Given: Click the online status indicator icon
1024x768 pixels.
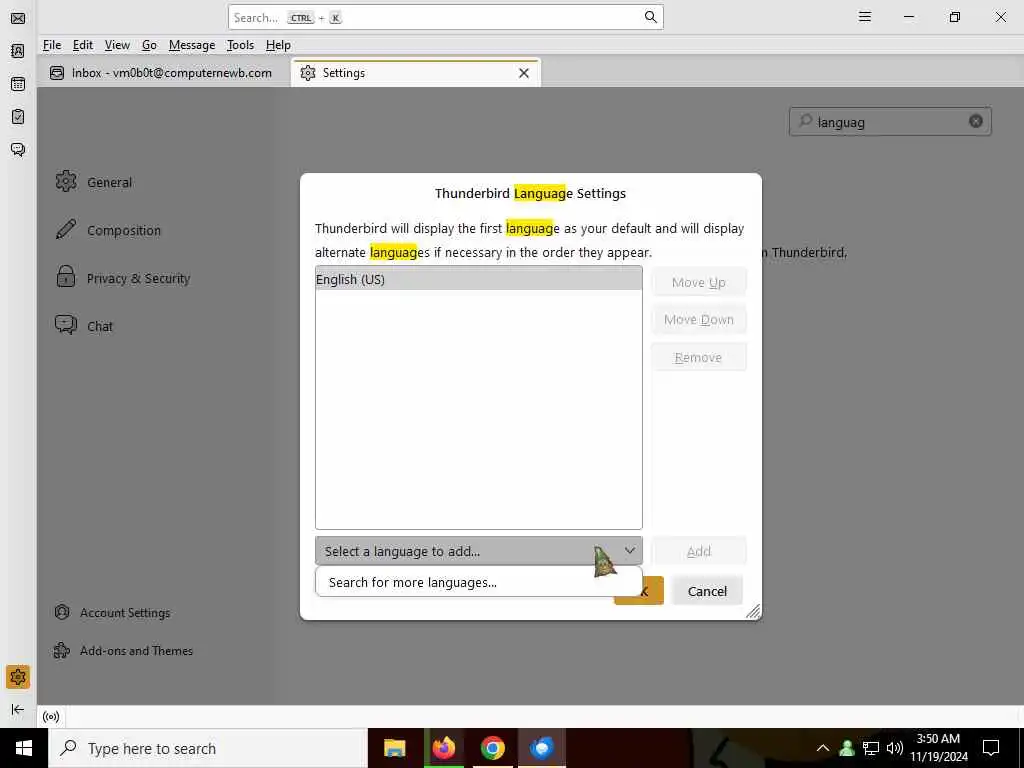Looking at the screenshot, I should [51, 716].
